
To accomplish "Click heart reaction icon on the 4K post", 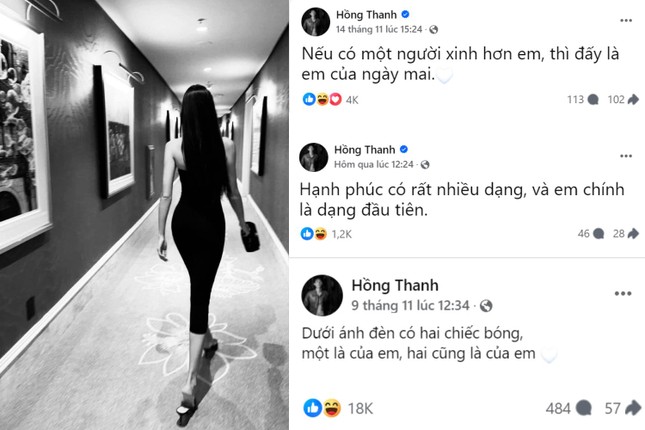I will click(x=336, y=99).
